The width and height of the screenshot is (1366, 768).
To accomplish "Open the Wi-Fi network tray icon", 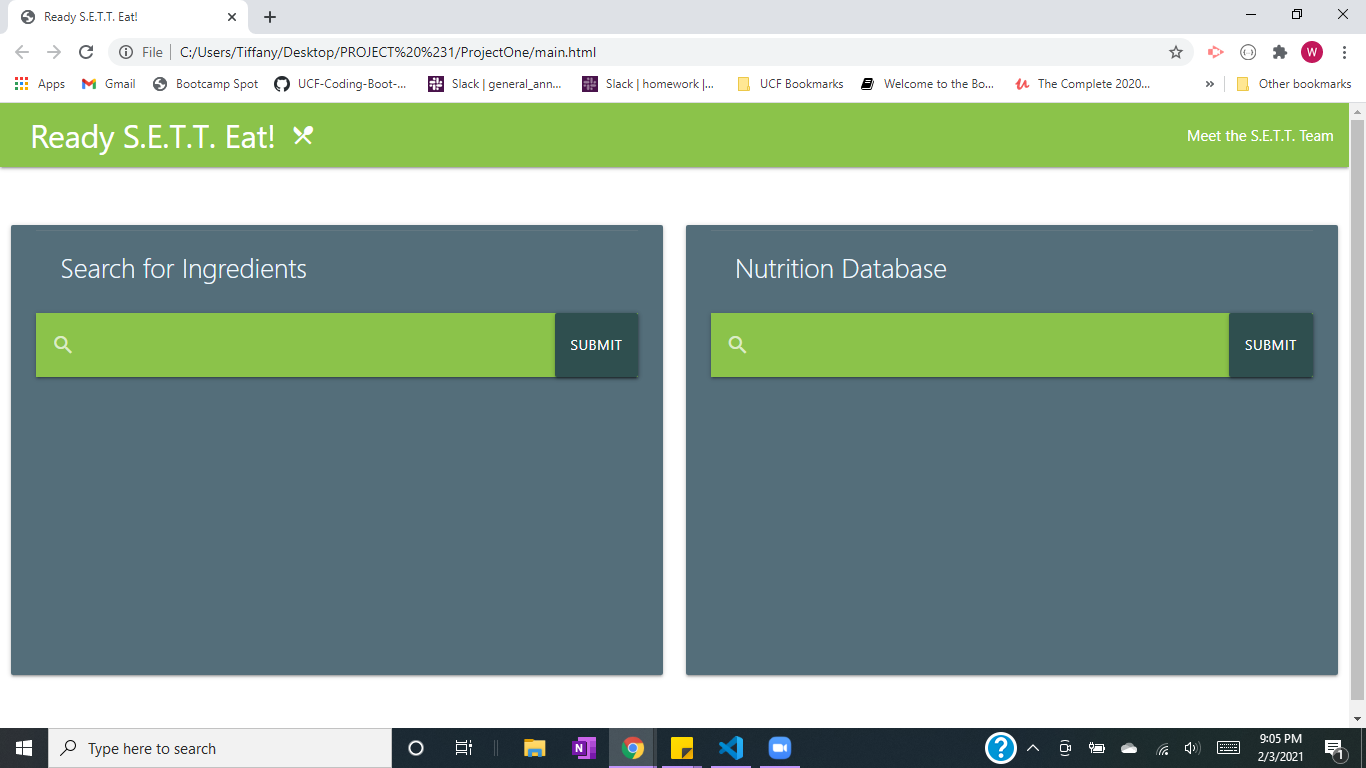I will tap(1162, 748).
